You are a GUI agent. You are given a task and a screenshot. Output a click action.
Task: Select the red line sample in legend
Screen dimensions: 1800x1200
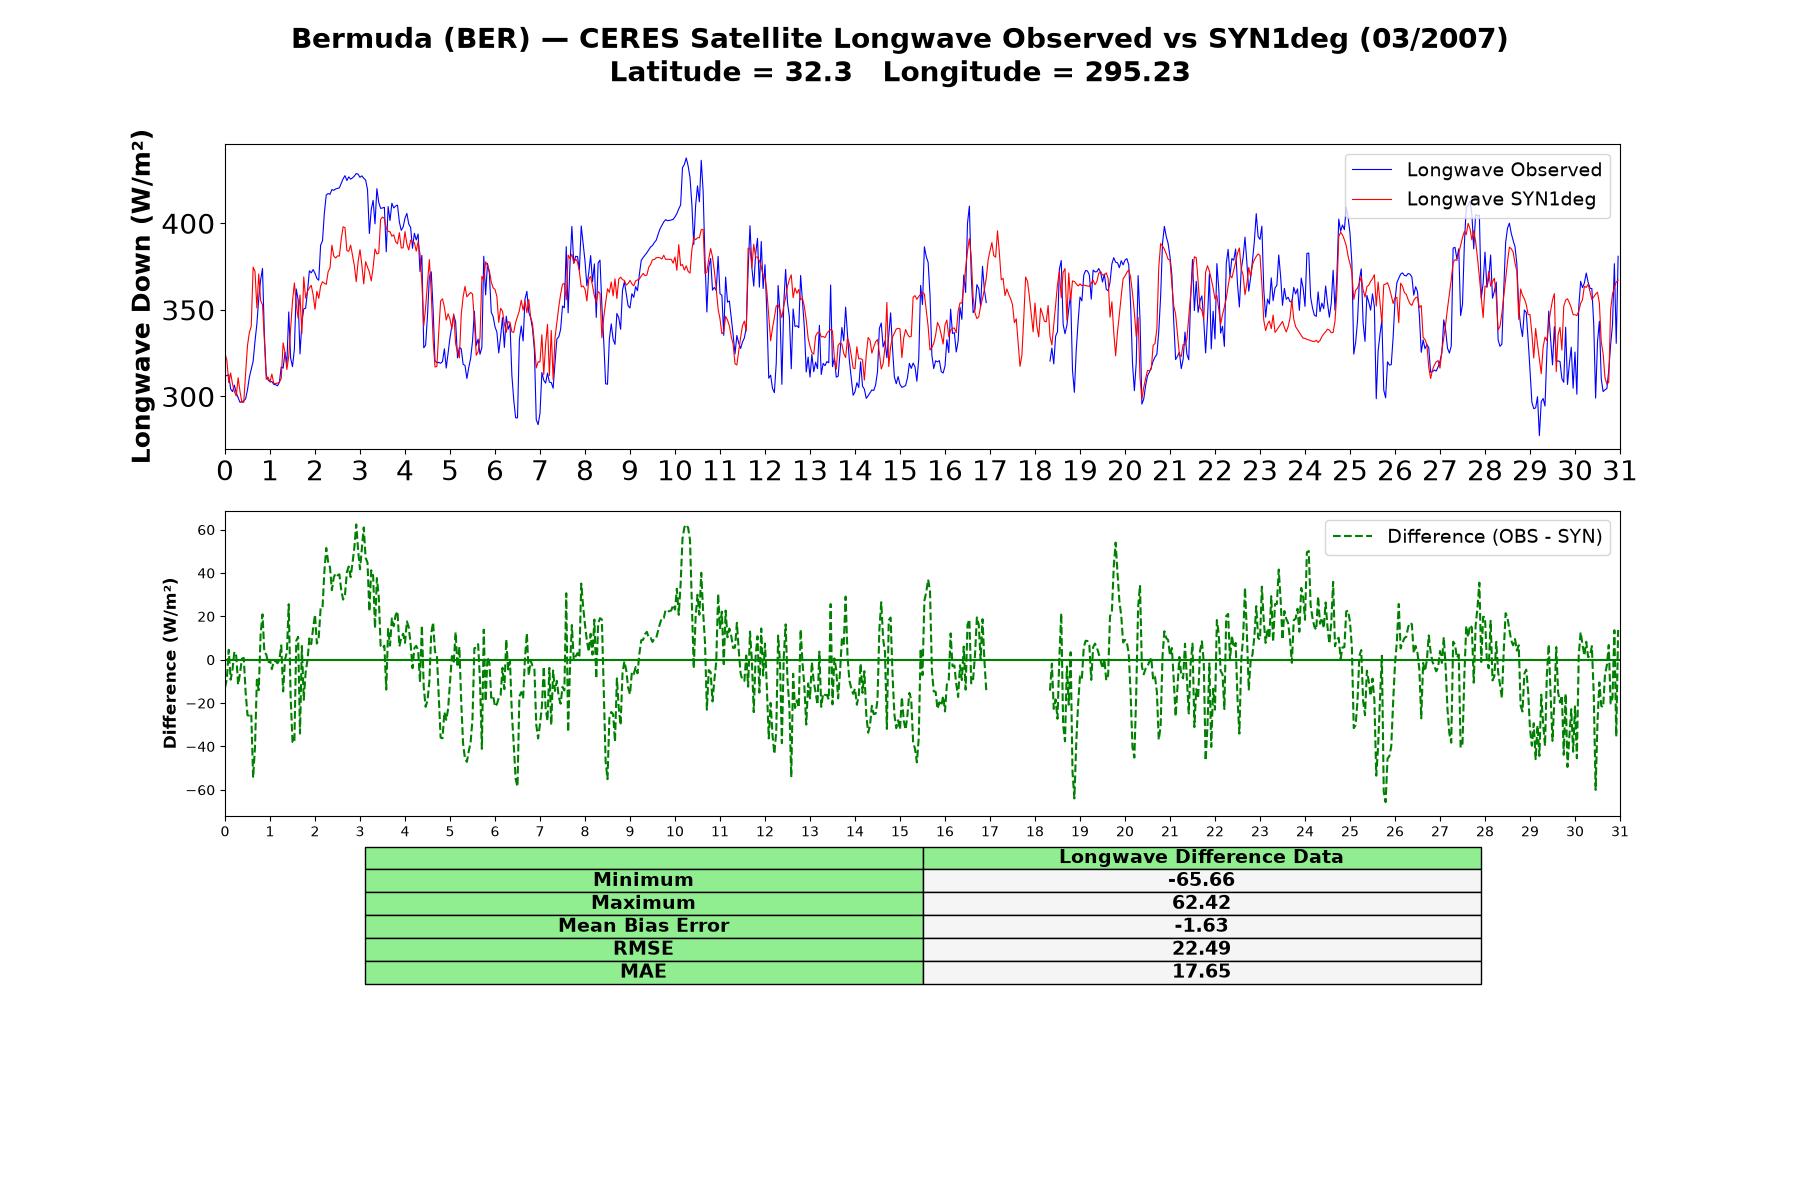click(x=1371, y=199)
